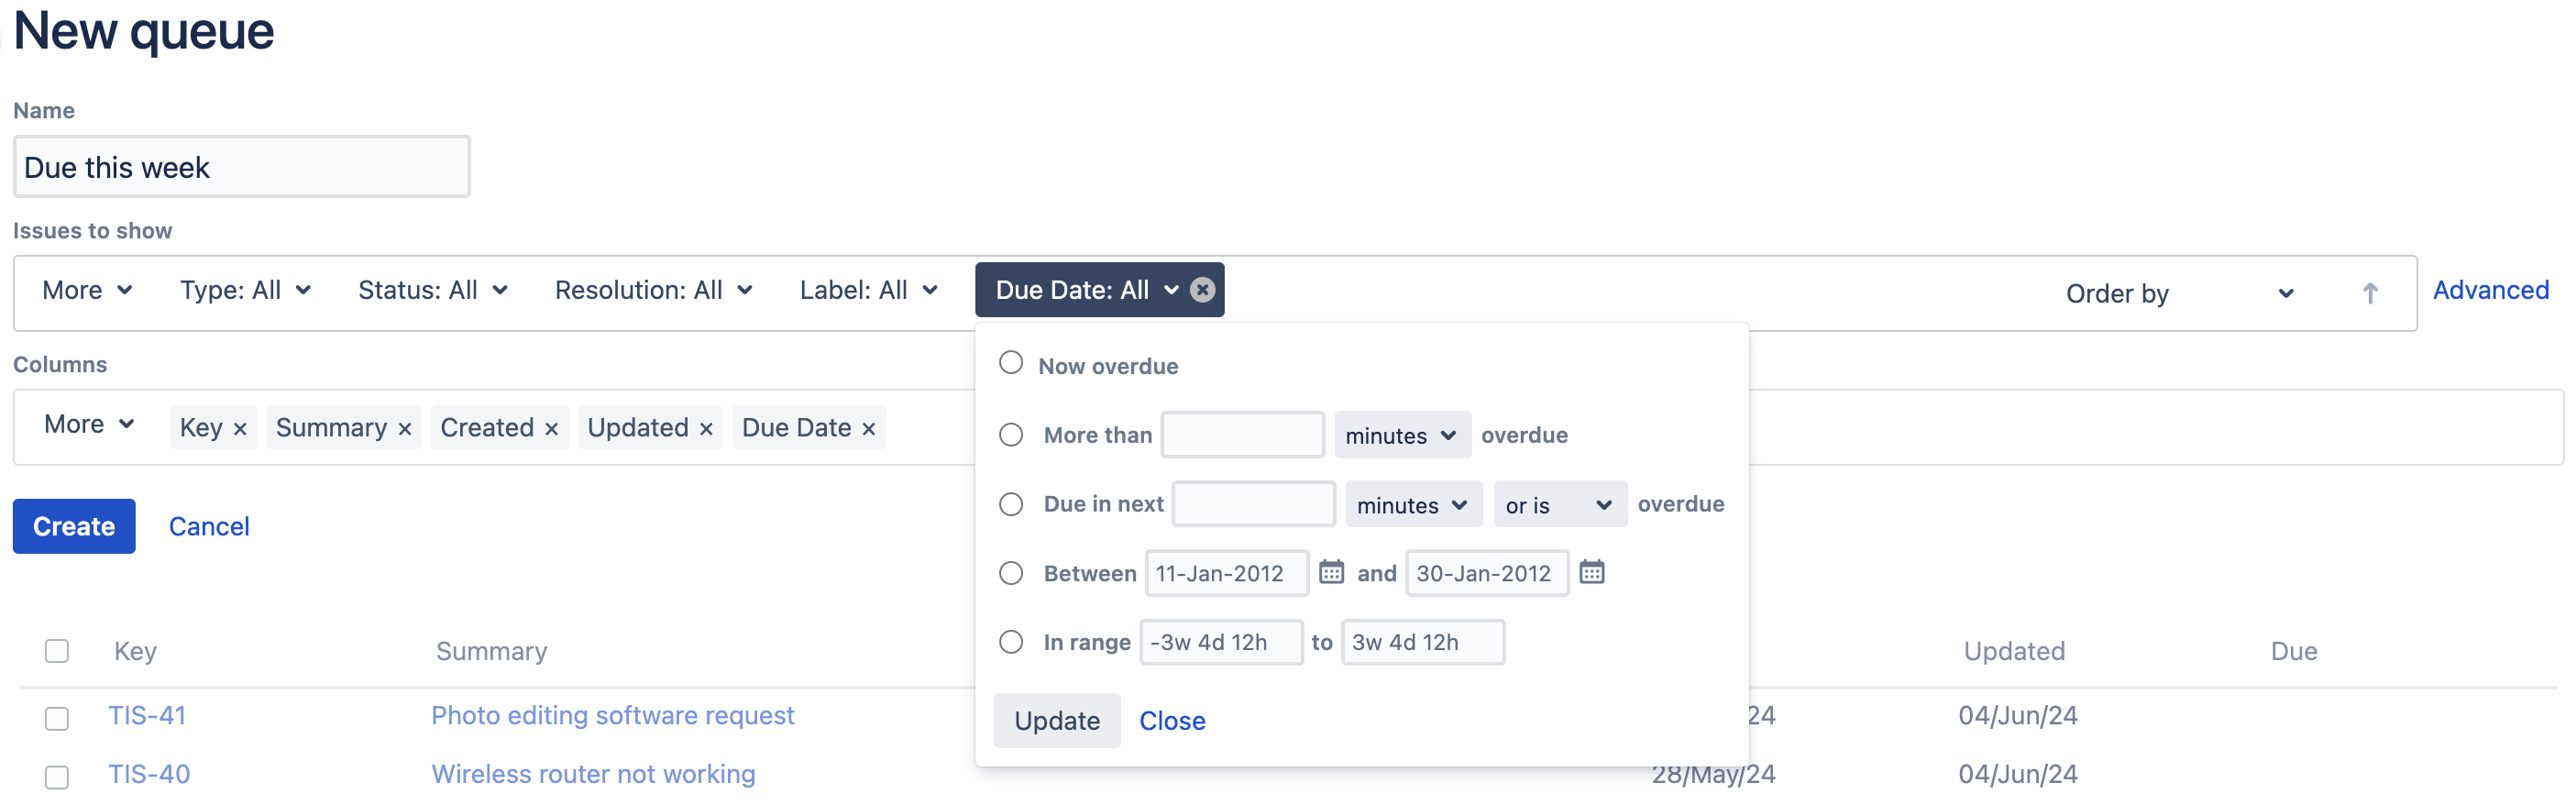Expand the Type: All filter dropdown
This screenshot has height=805, width=2576.
coord(245,290)
